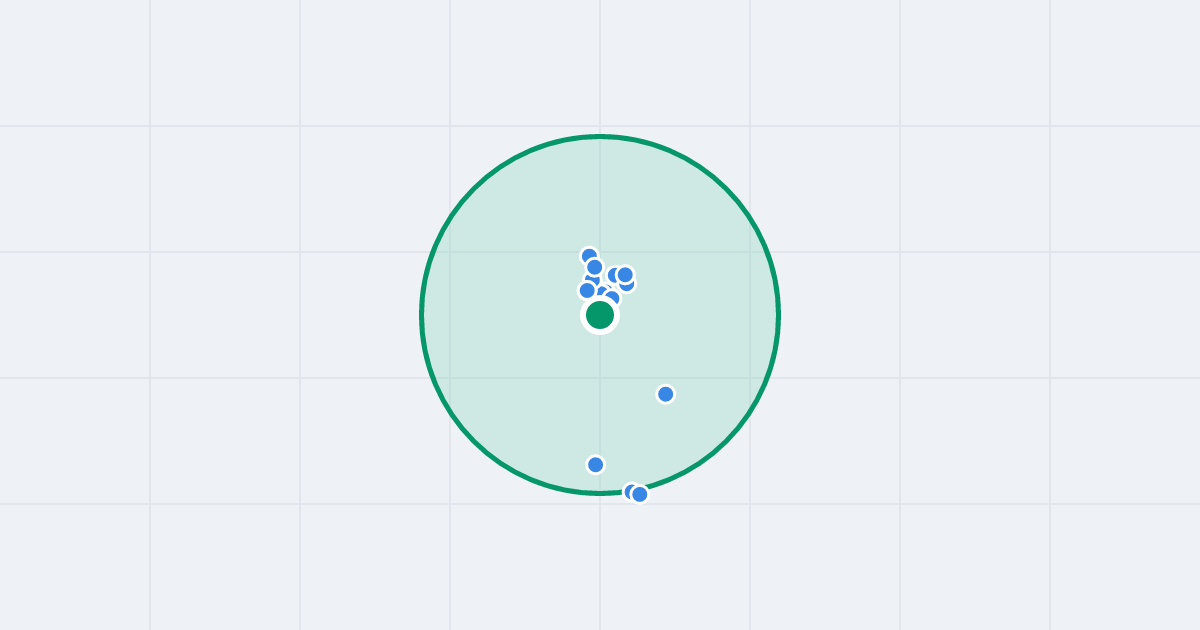
Task: Select the frontmost blue dot on the circle's bottom edge
Action: (x=640, y=494)
